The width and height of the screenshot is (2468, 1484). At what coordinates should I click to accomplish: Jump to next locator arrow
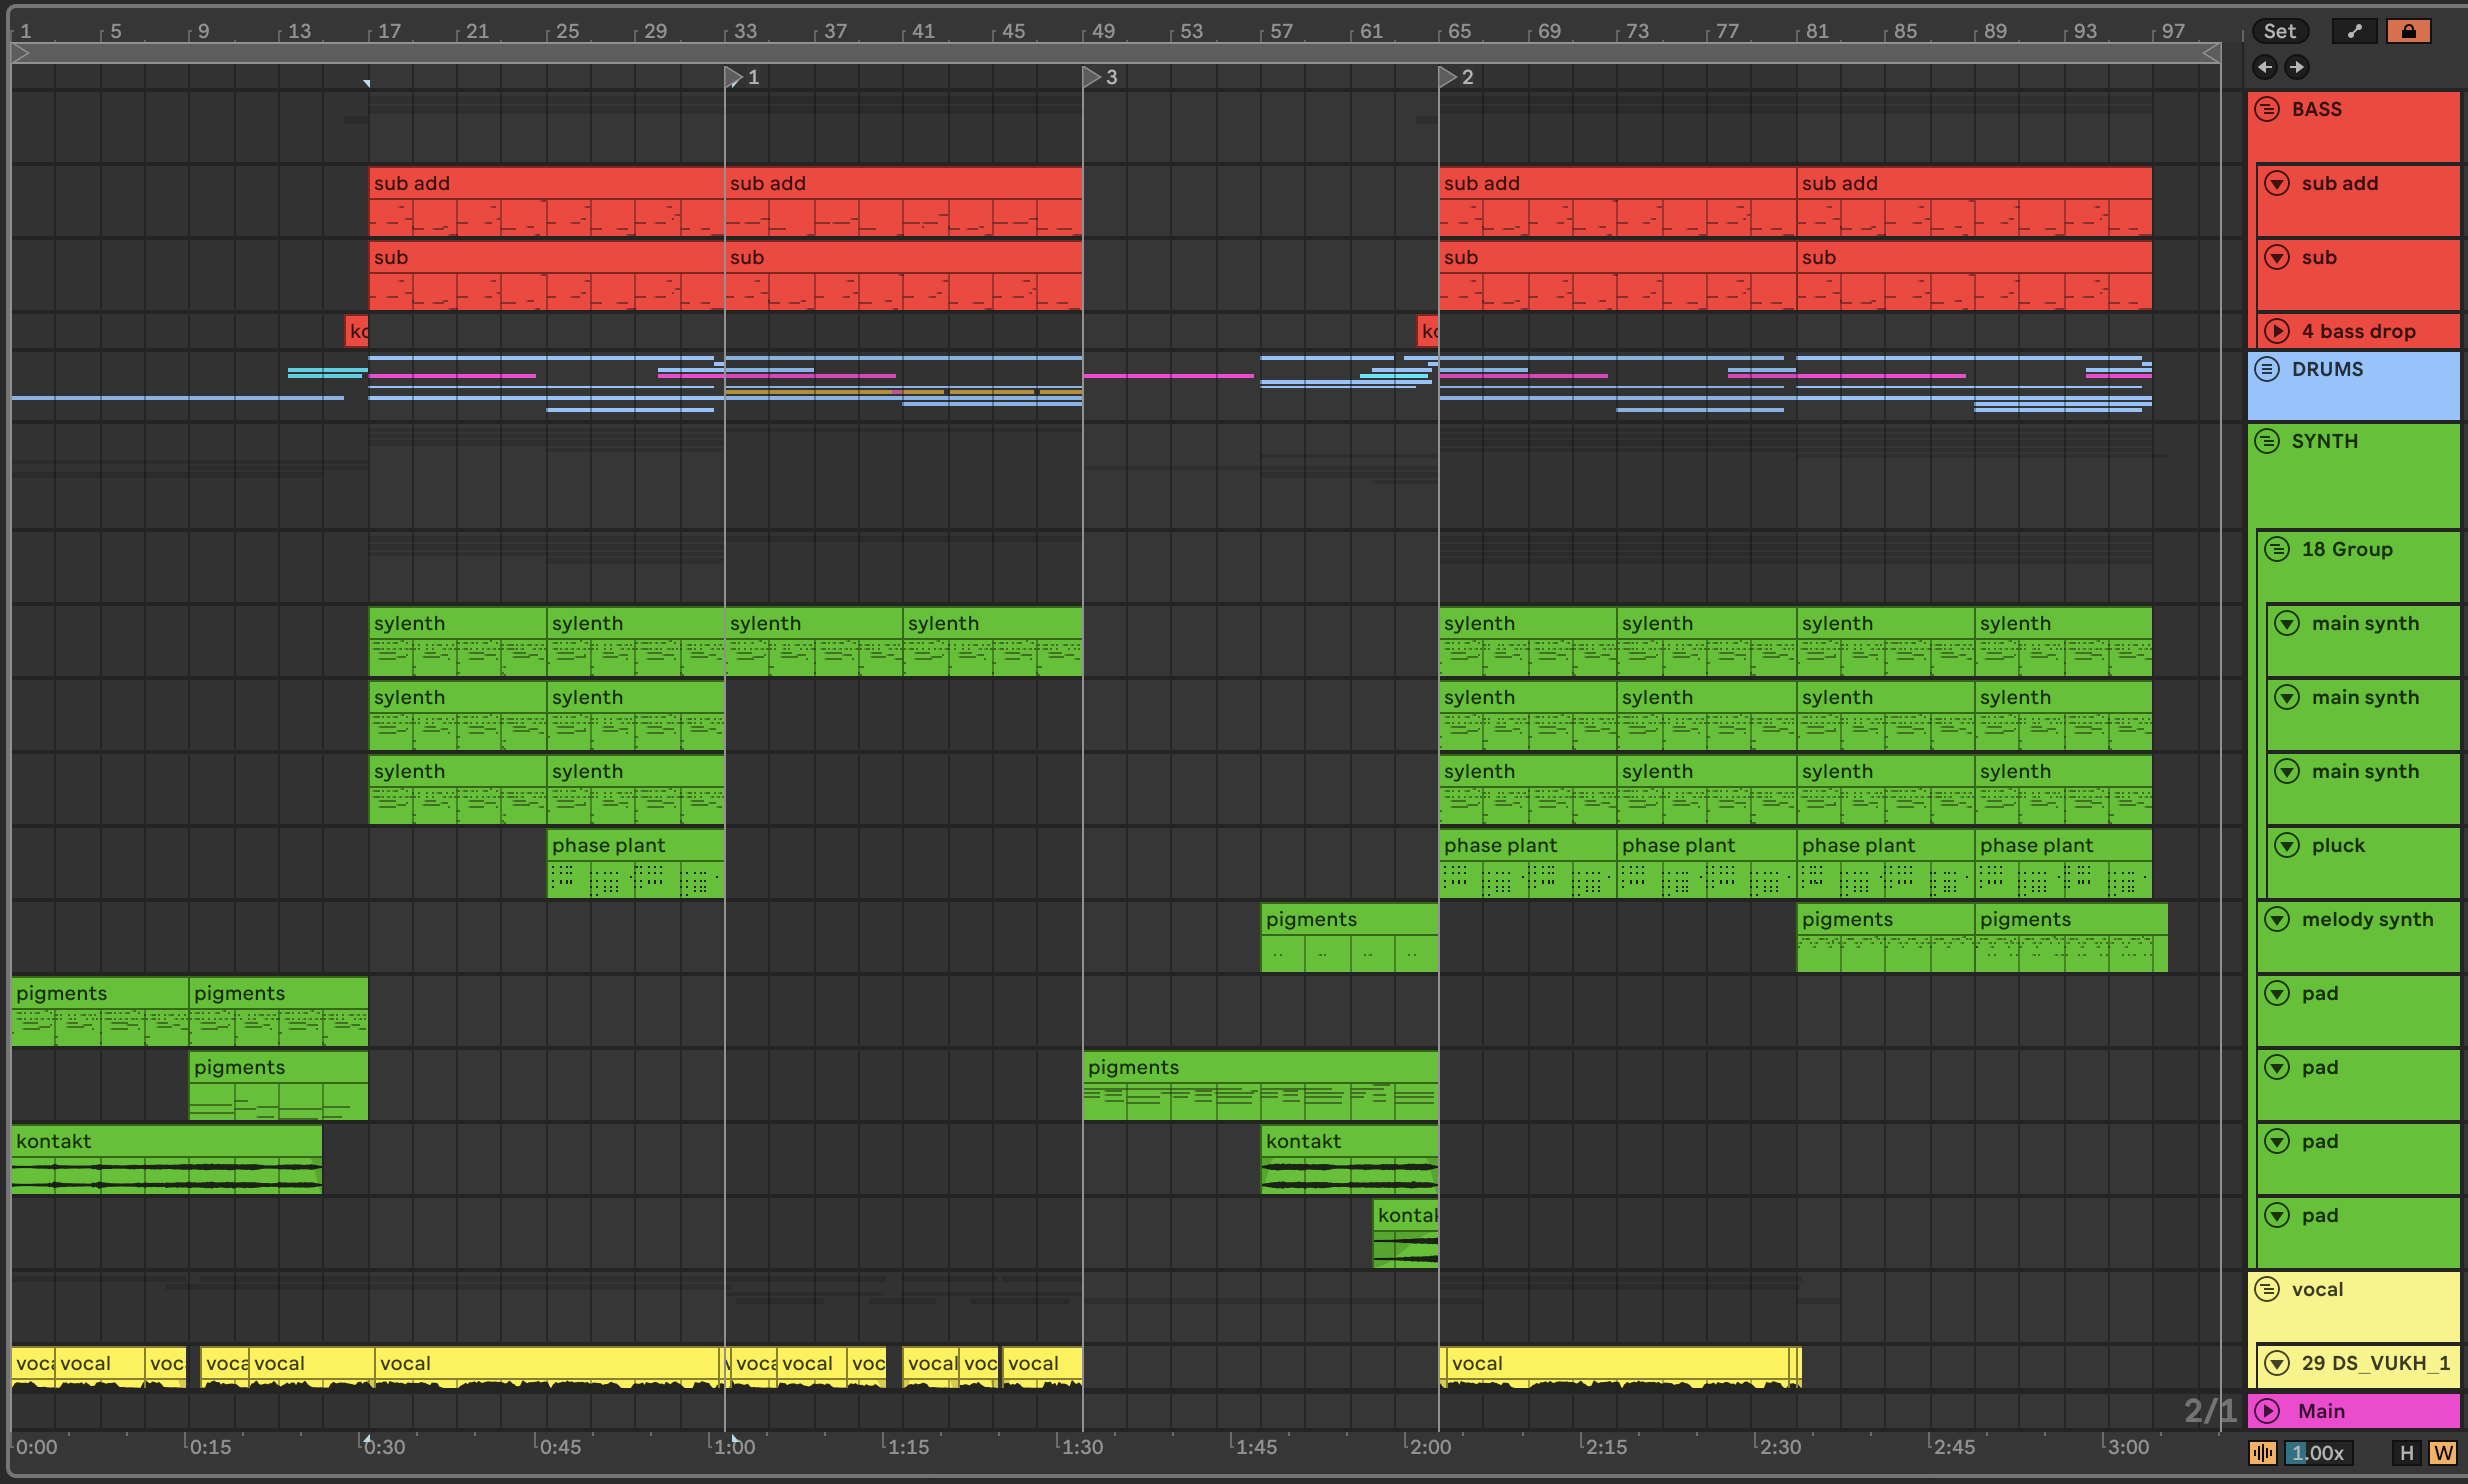tap(2297, 67)
